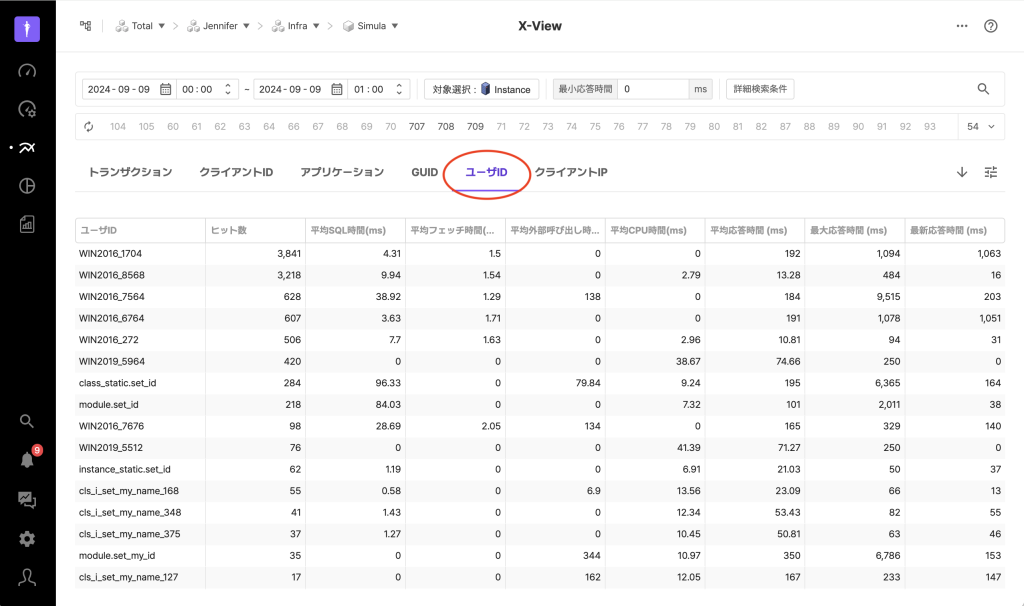
Task: Click the 最小応答時間 input field
Action: 652,89
